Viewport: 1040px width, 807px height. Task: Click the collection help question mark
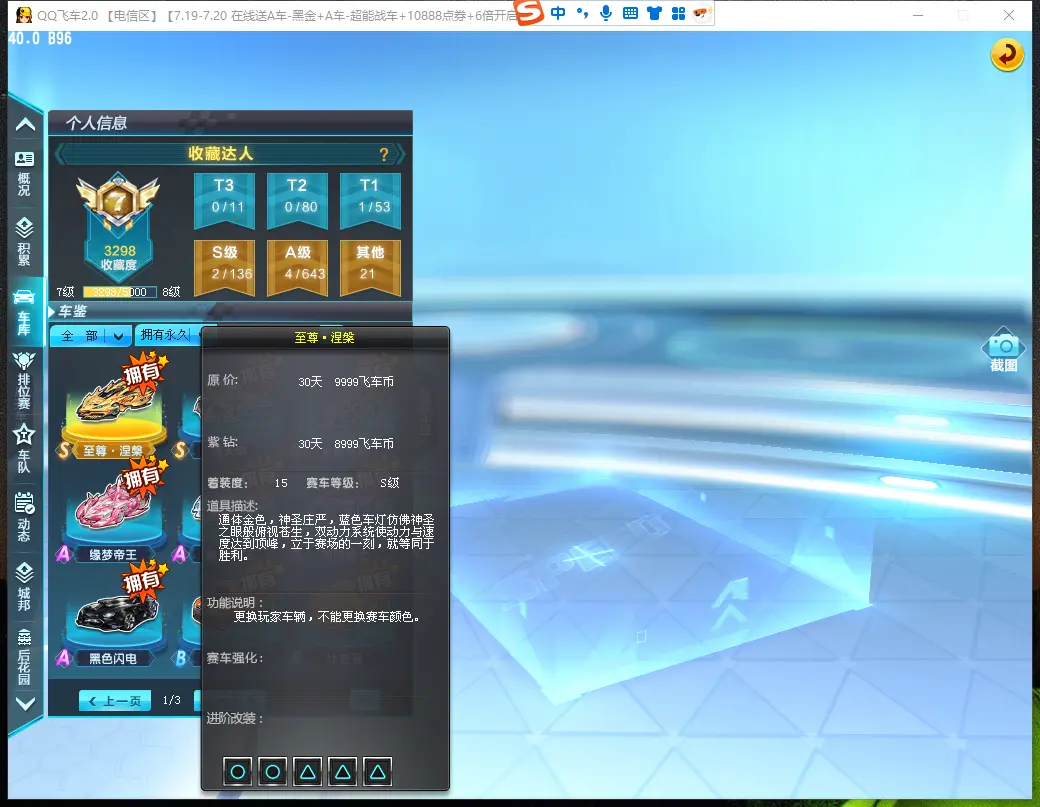point(383,155)
